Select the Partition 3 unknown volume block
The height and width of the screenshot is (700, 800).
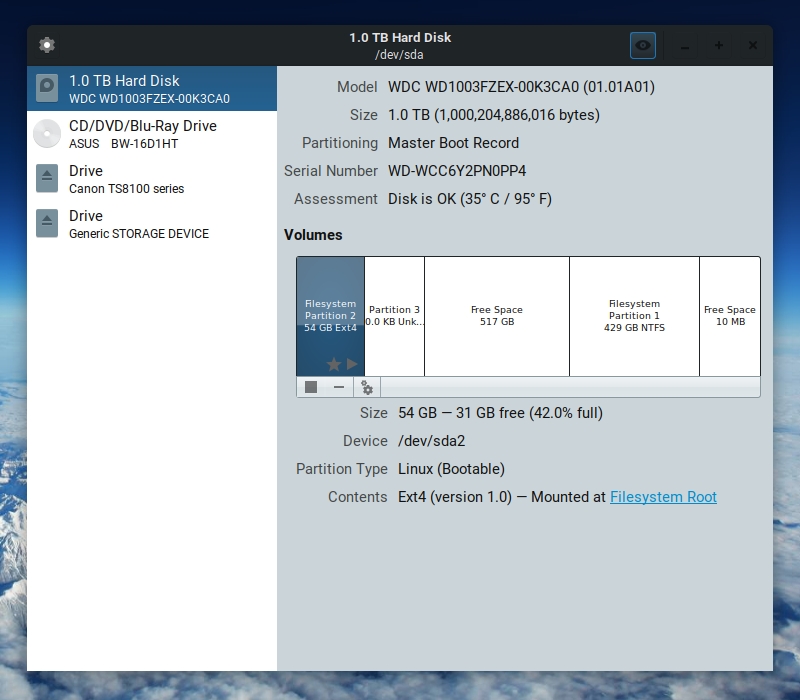[x=394, y=315]
